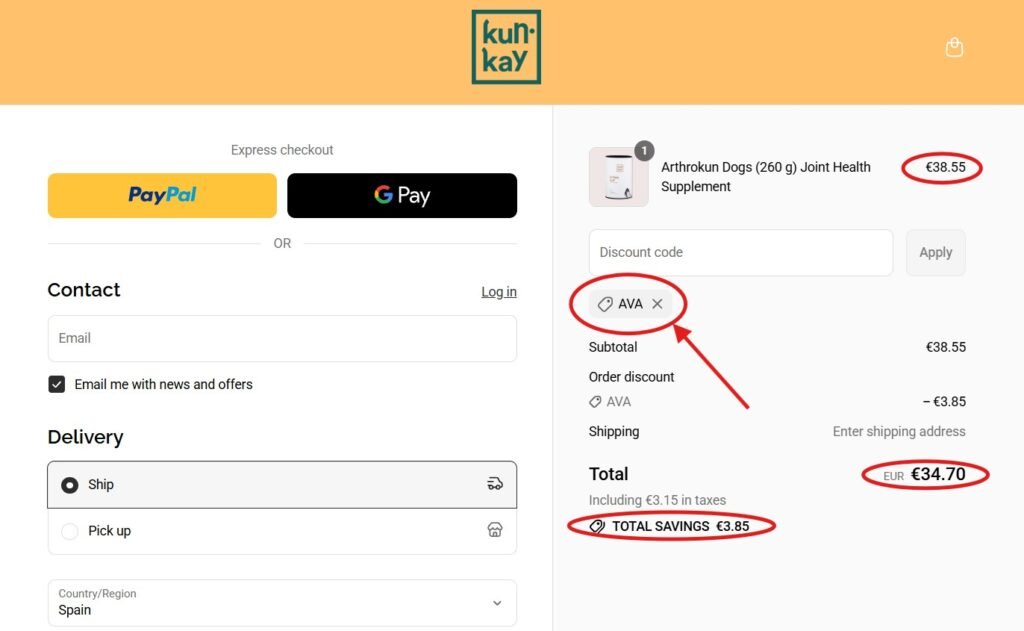Click the Contact section heading
This screenshot has height=631, width=1024.
[x=84, y=289]
